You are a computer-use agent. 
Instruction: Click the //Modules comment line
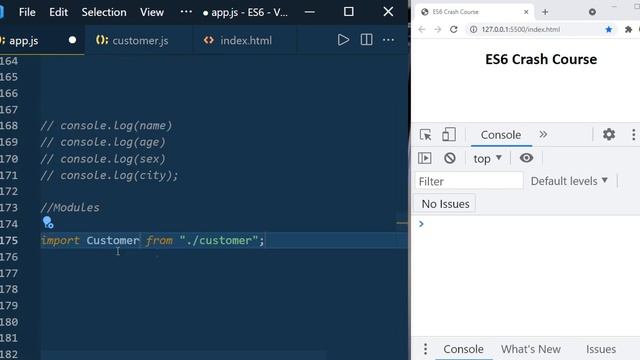coord(70,208)
